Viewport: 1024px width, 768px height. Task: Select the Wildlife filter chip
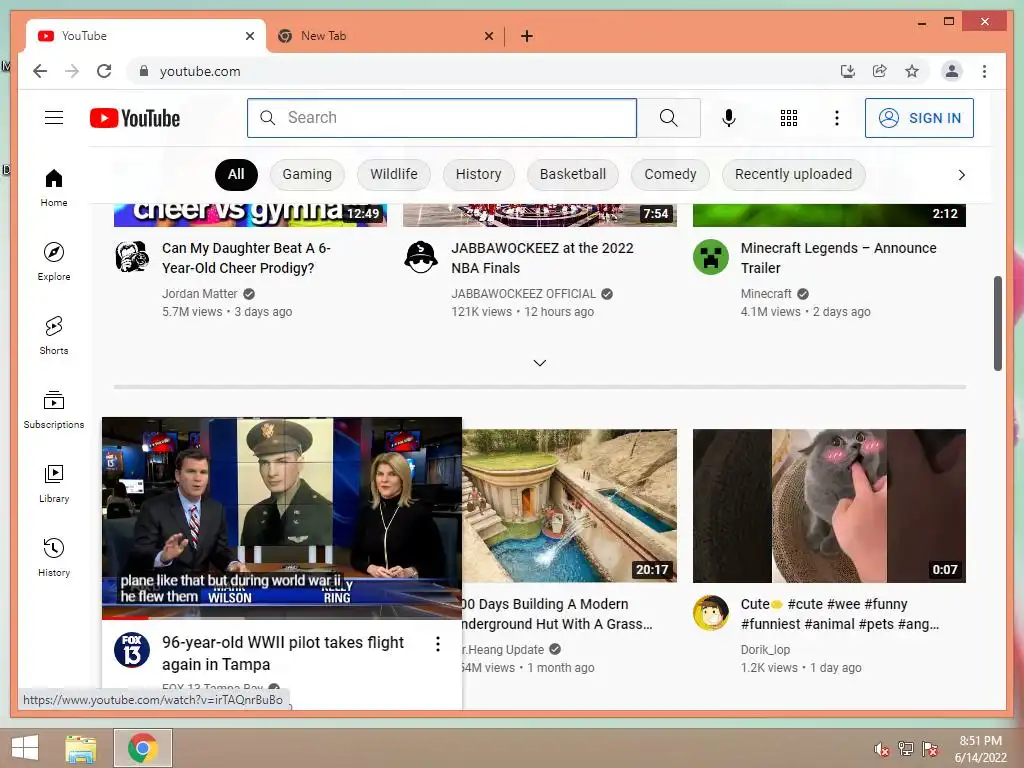click(x=394, y=174)
